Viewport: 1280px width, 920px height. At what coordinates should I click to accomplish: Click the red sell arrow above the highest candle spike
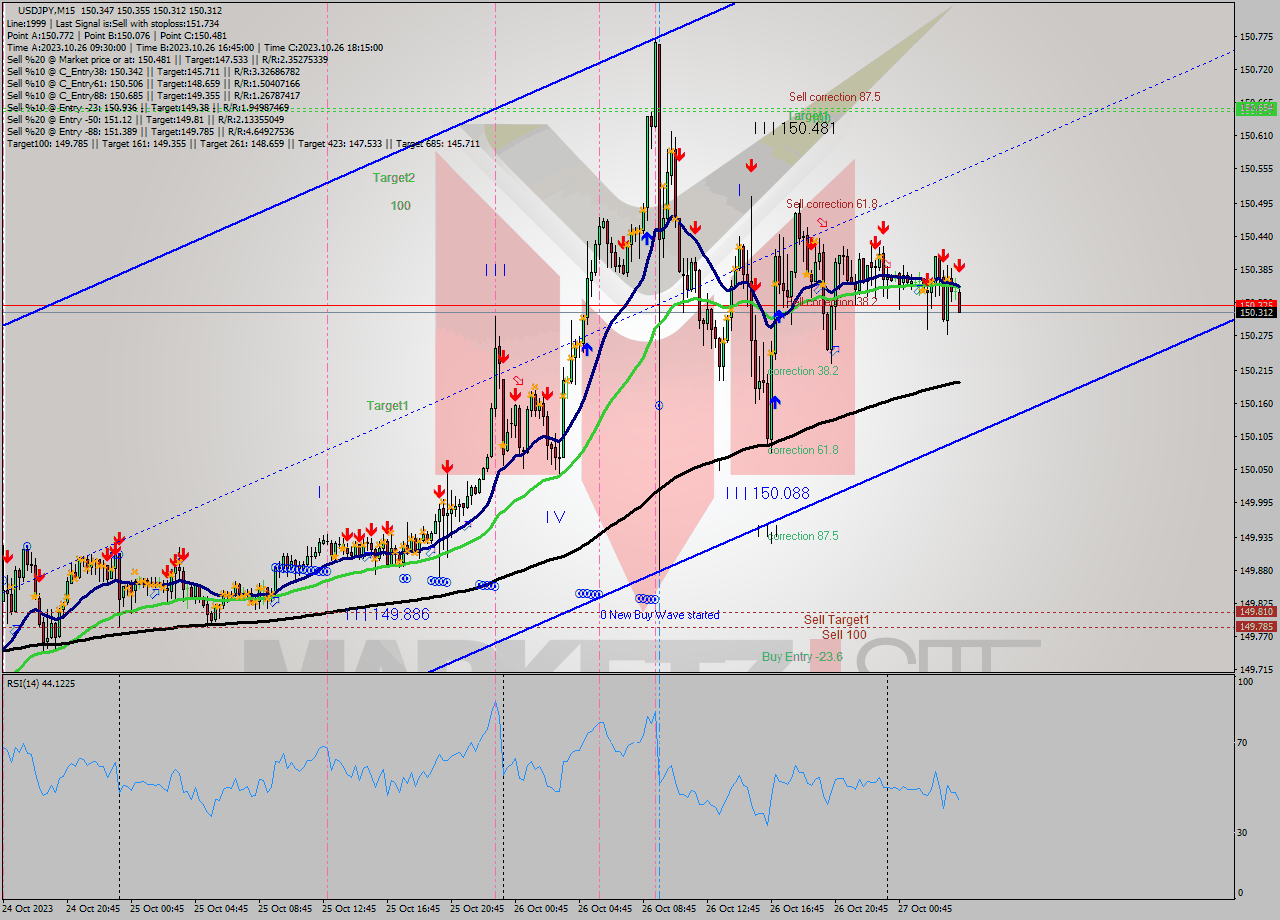(679, 156)
